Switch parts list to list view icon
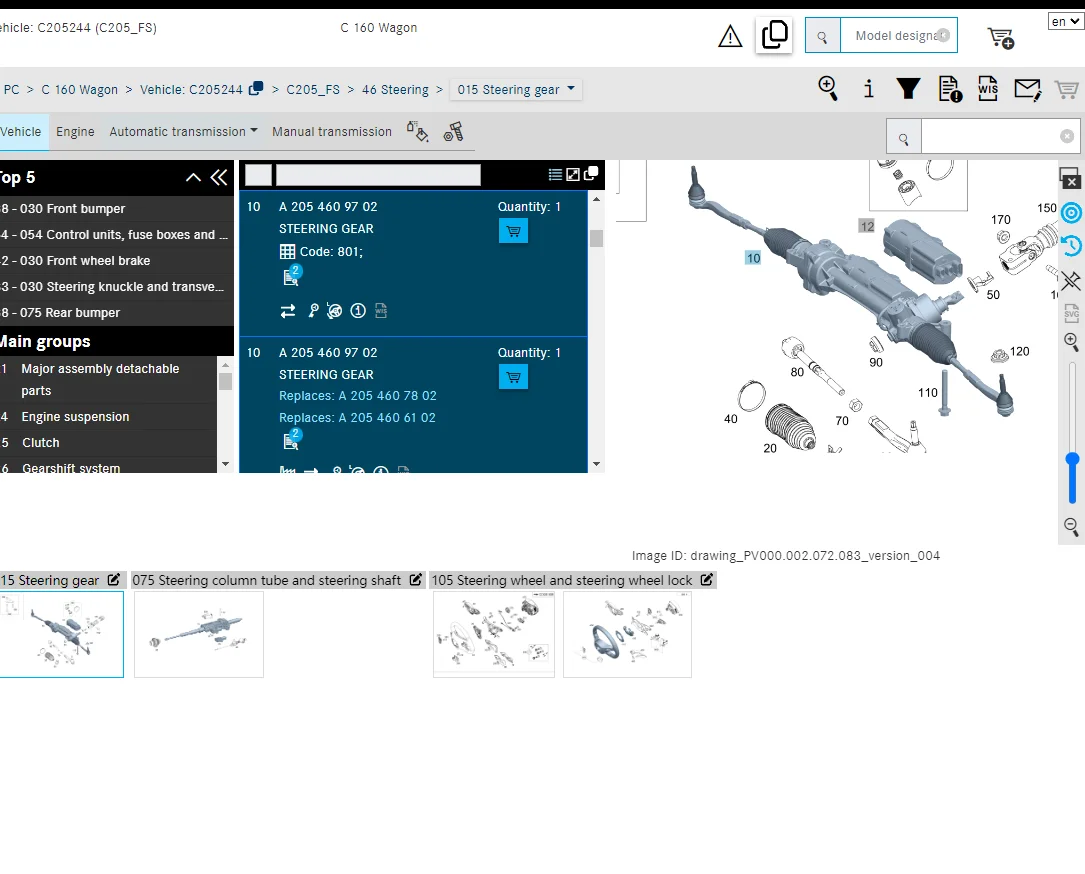Image resolution: width=1085 pixels, height=874 pixels. 555,174
